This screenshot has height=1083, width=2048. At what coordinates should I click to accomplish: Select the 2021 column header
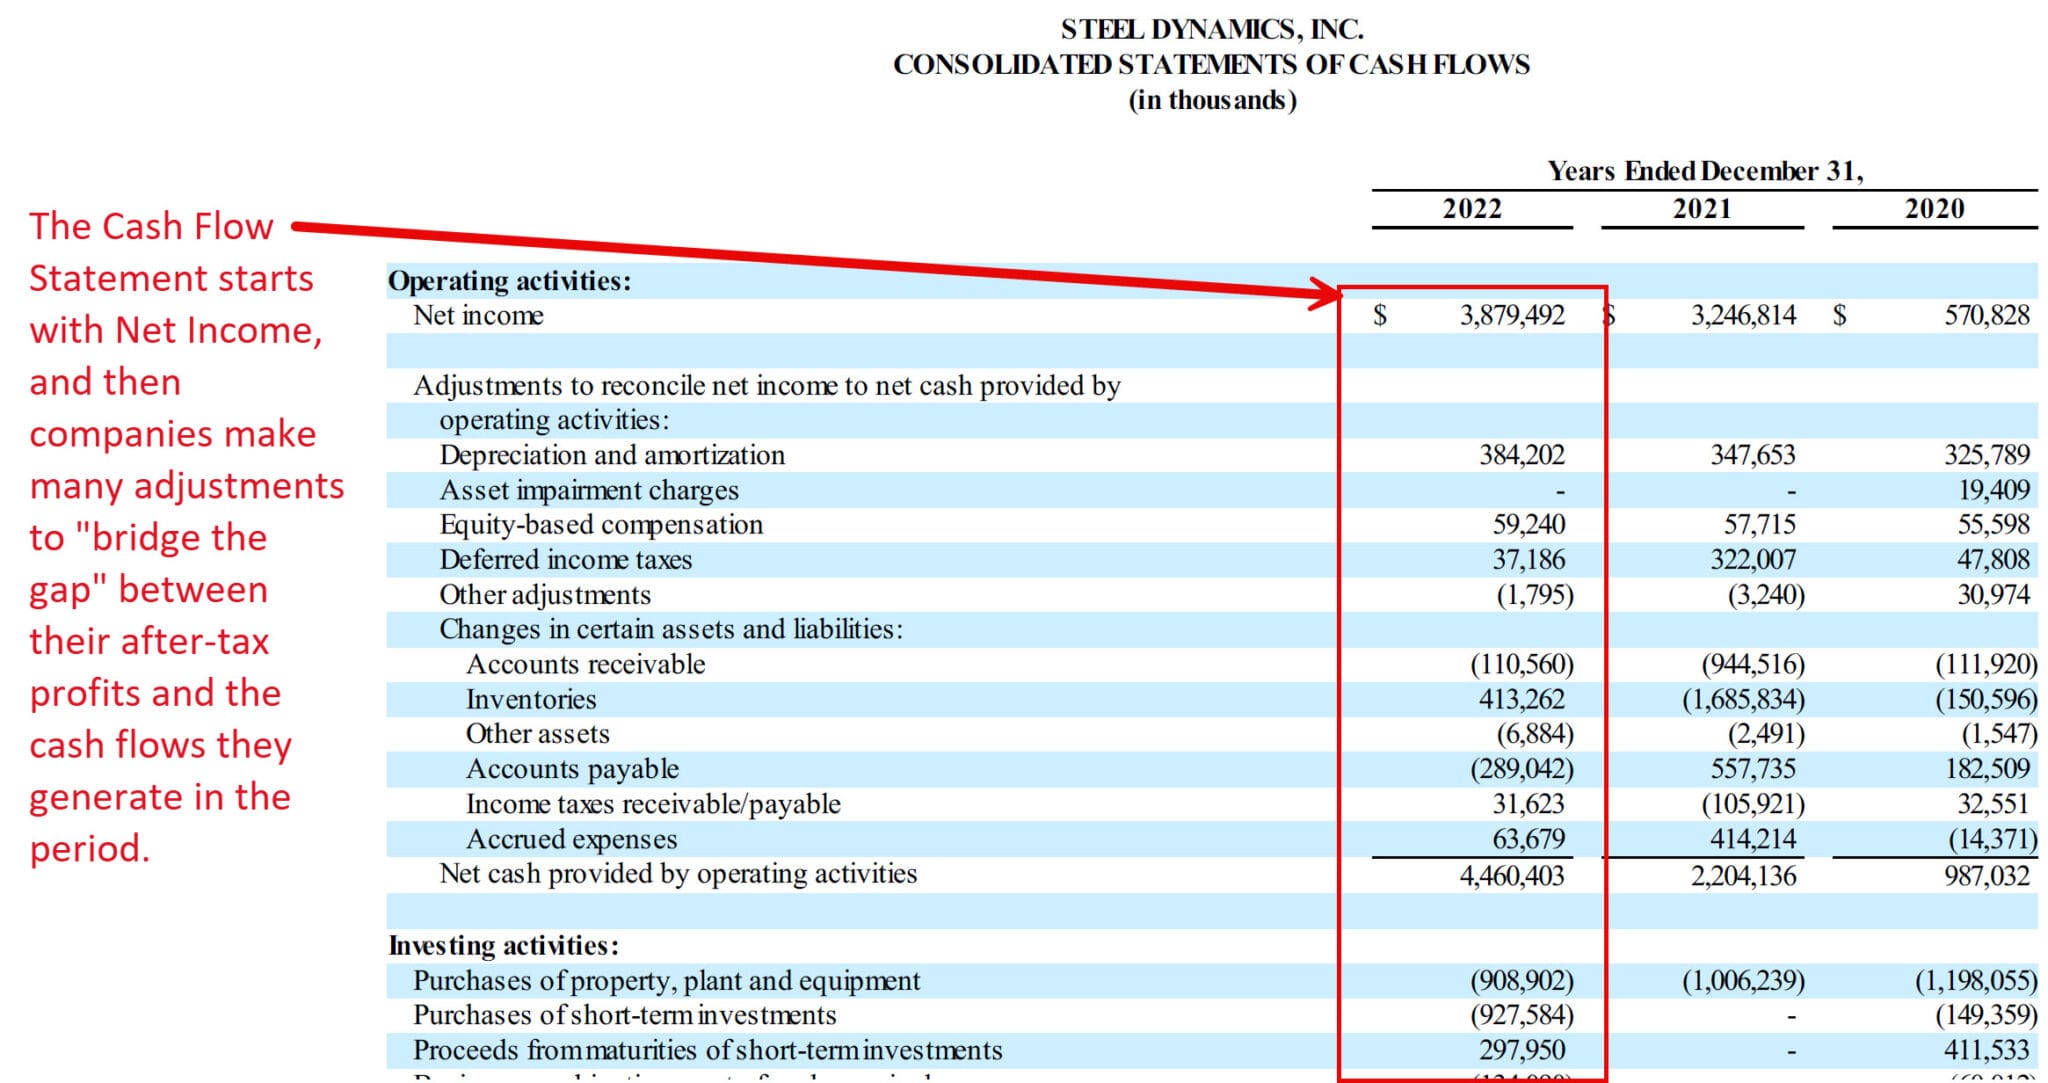(1704, 209)
